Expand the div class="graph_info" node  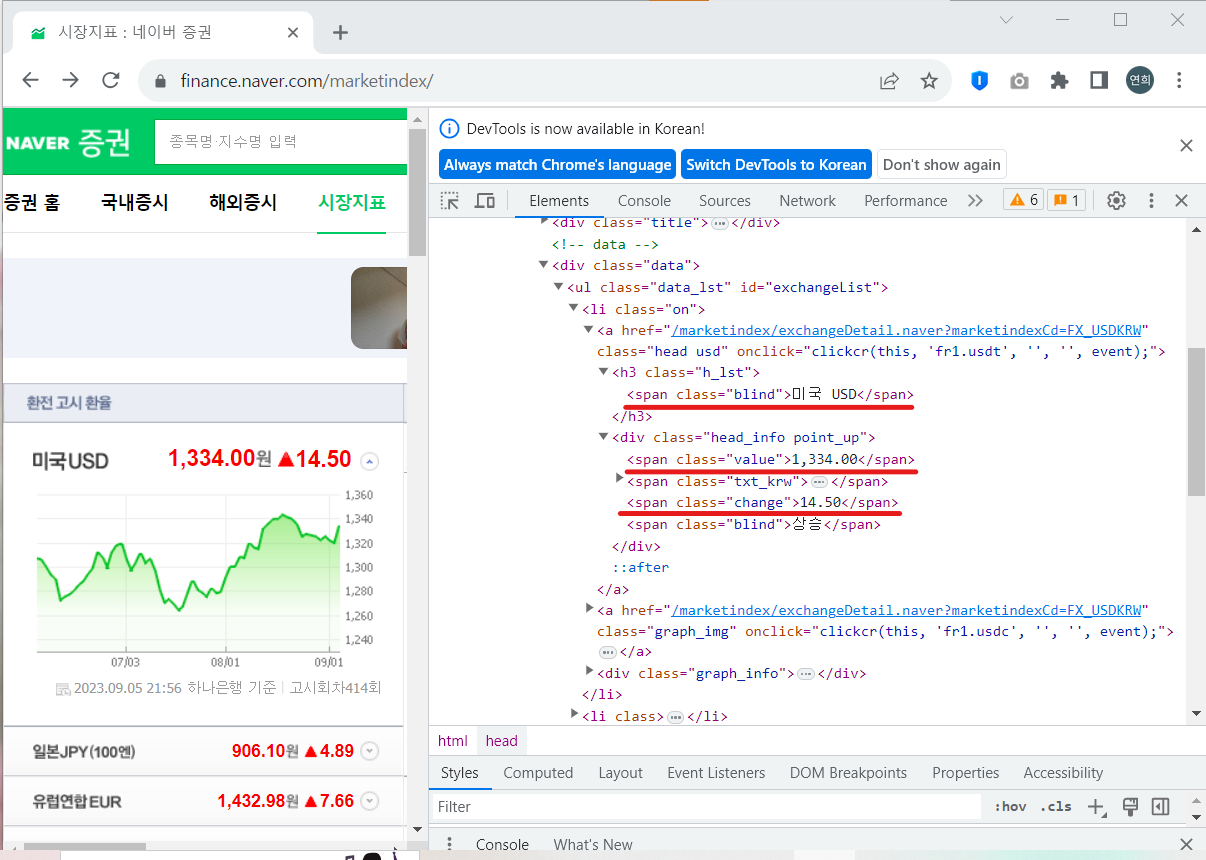pos(589,672)
